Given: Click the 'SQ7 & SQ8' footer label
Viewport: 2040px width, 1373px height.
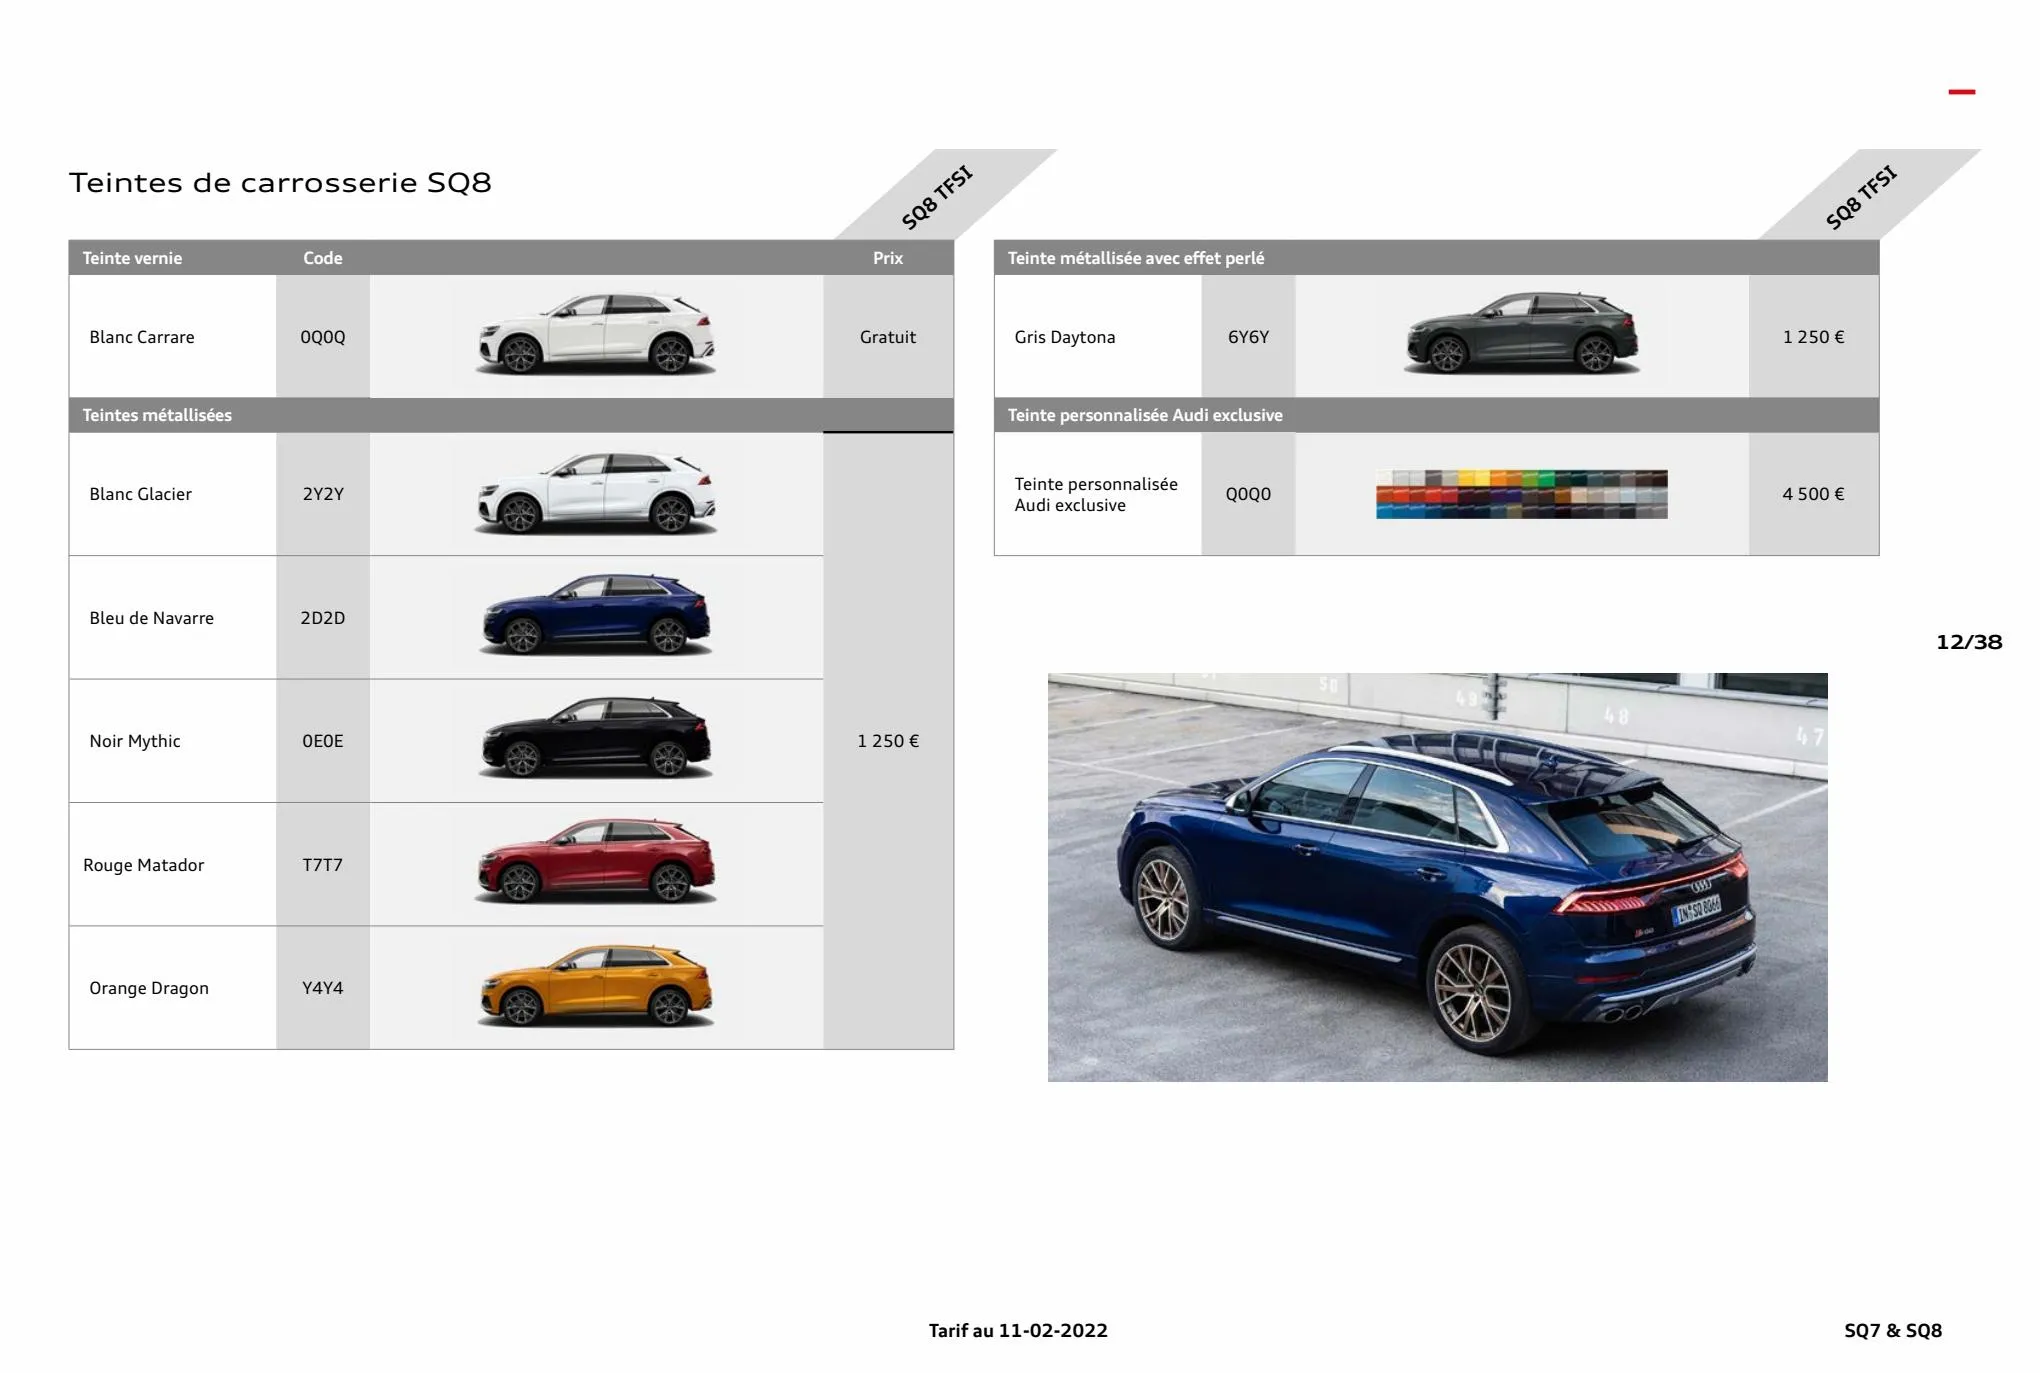Looking at the screenshot, I should [1893, 1331].
